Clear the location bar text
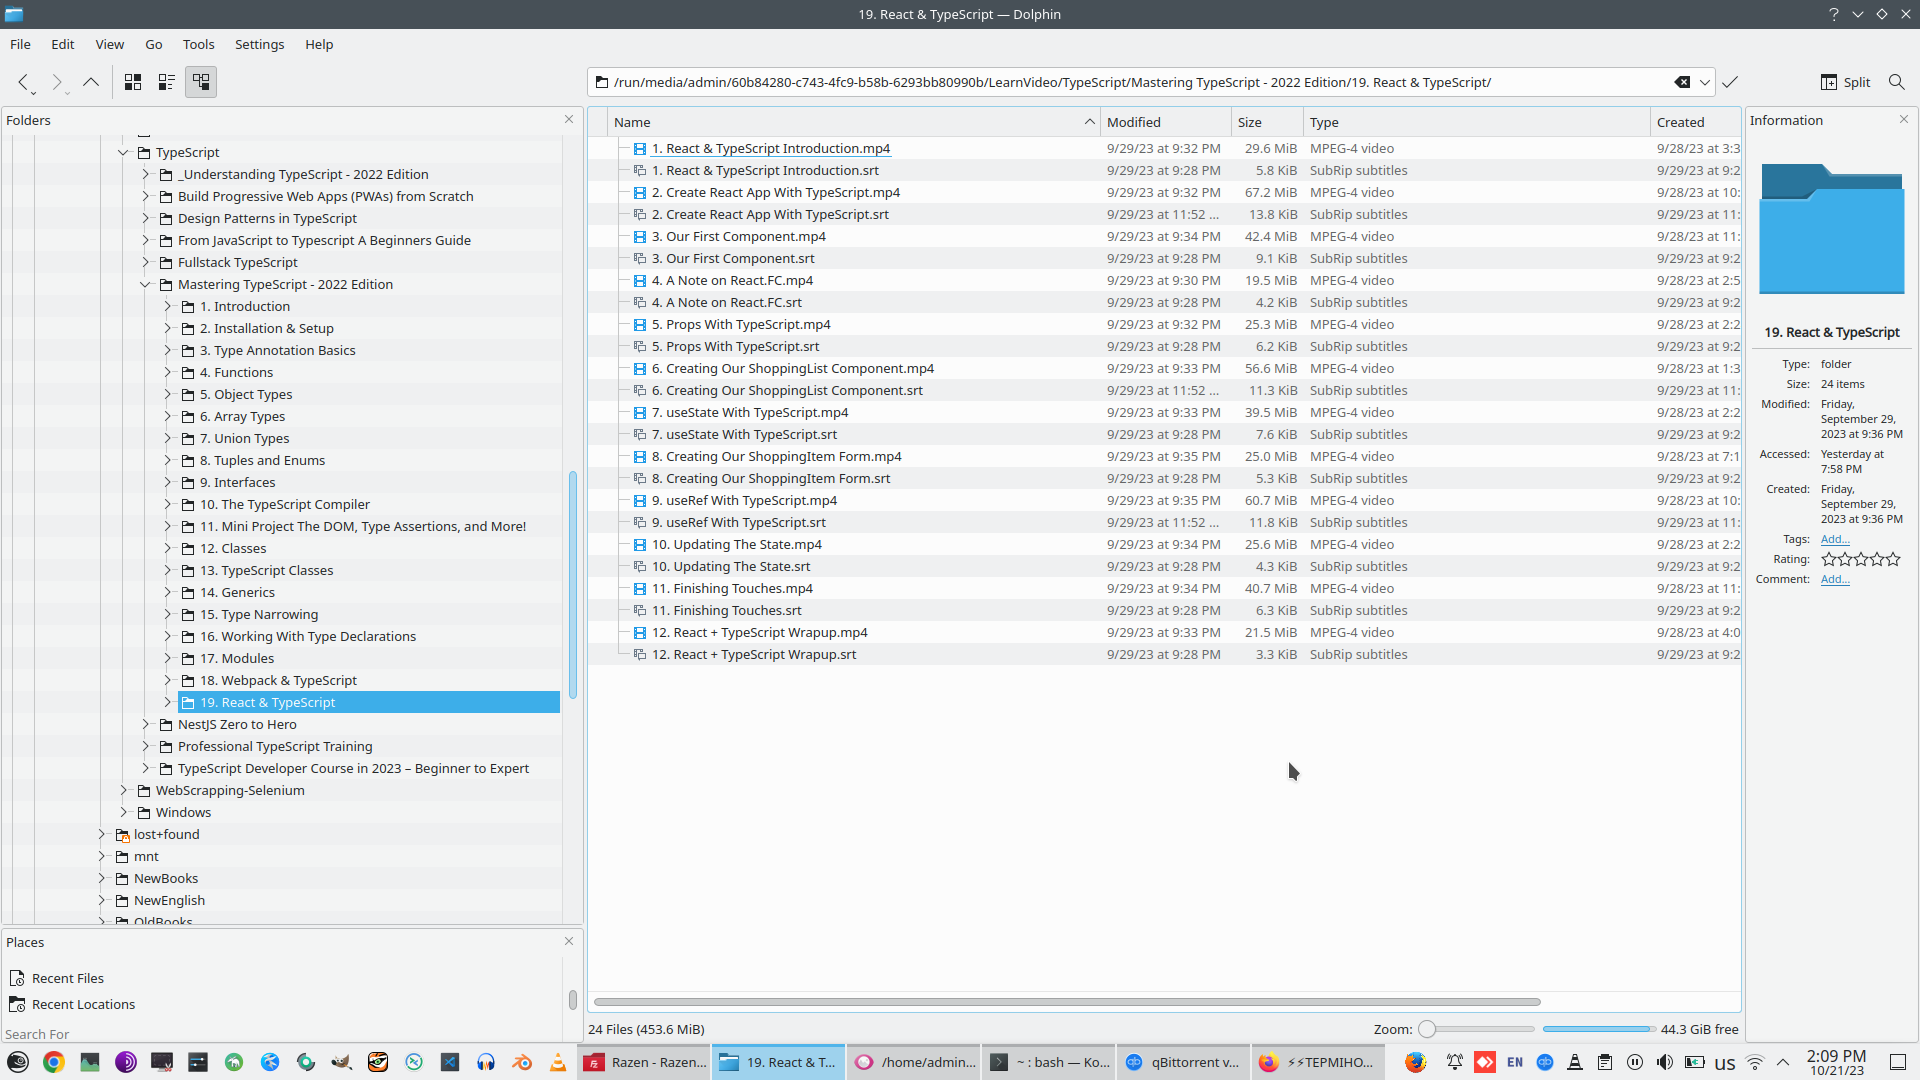 [x=1682, y=82]
